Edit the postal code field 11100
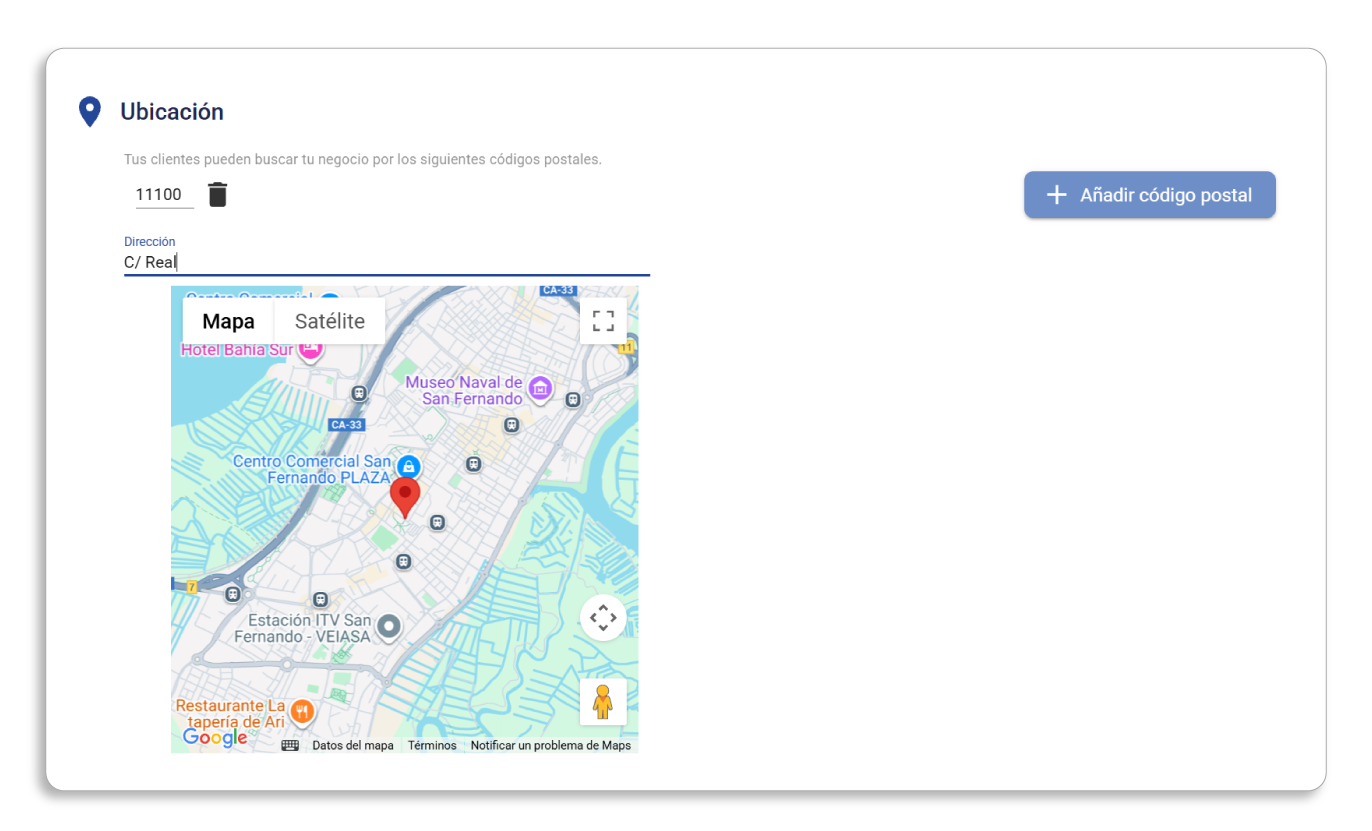 165,195
